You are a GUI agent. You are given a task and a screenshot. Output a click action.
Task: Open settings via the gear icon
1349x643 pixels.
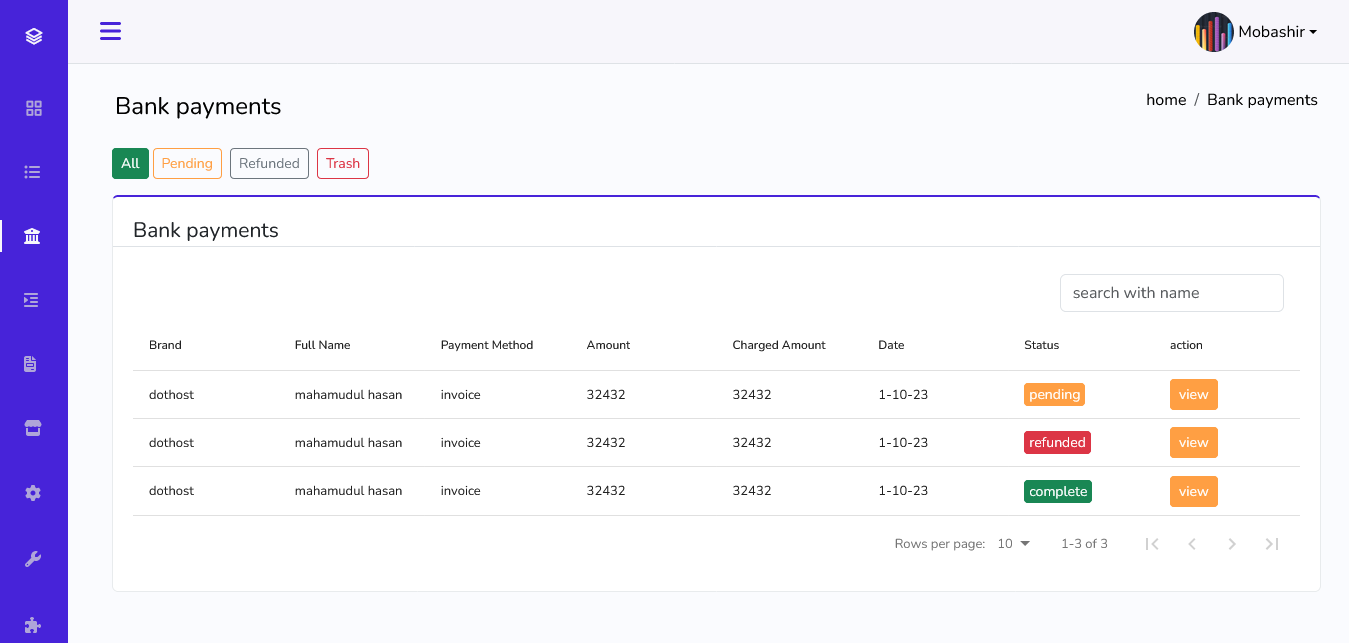[x=33, y=492]
